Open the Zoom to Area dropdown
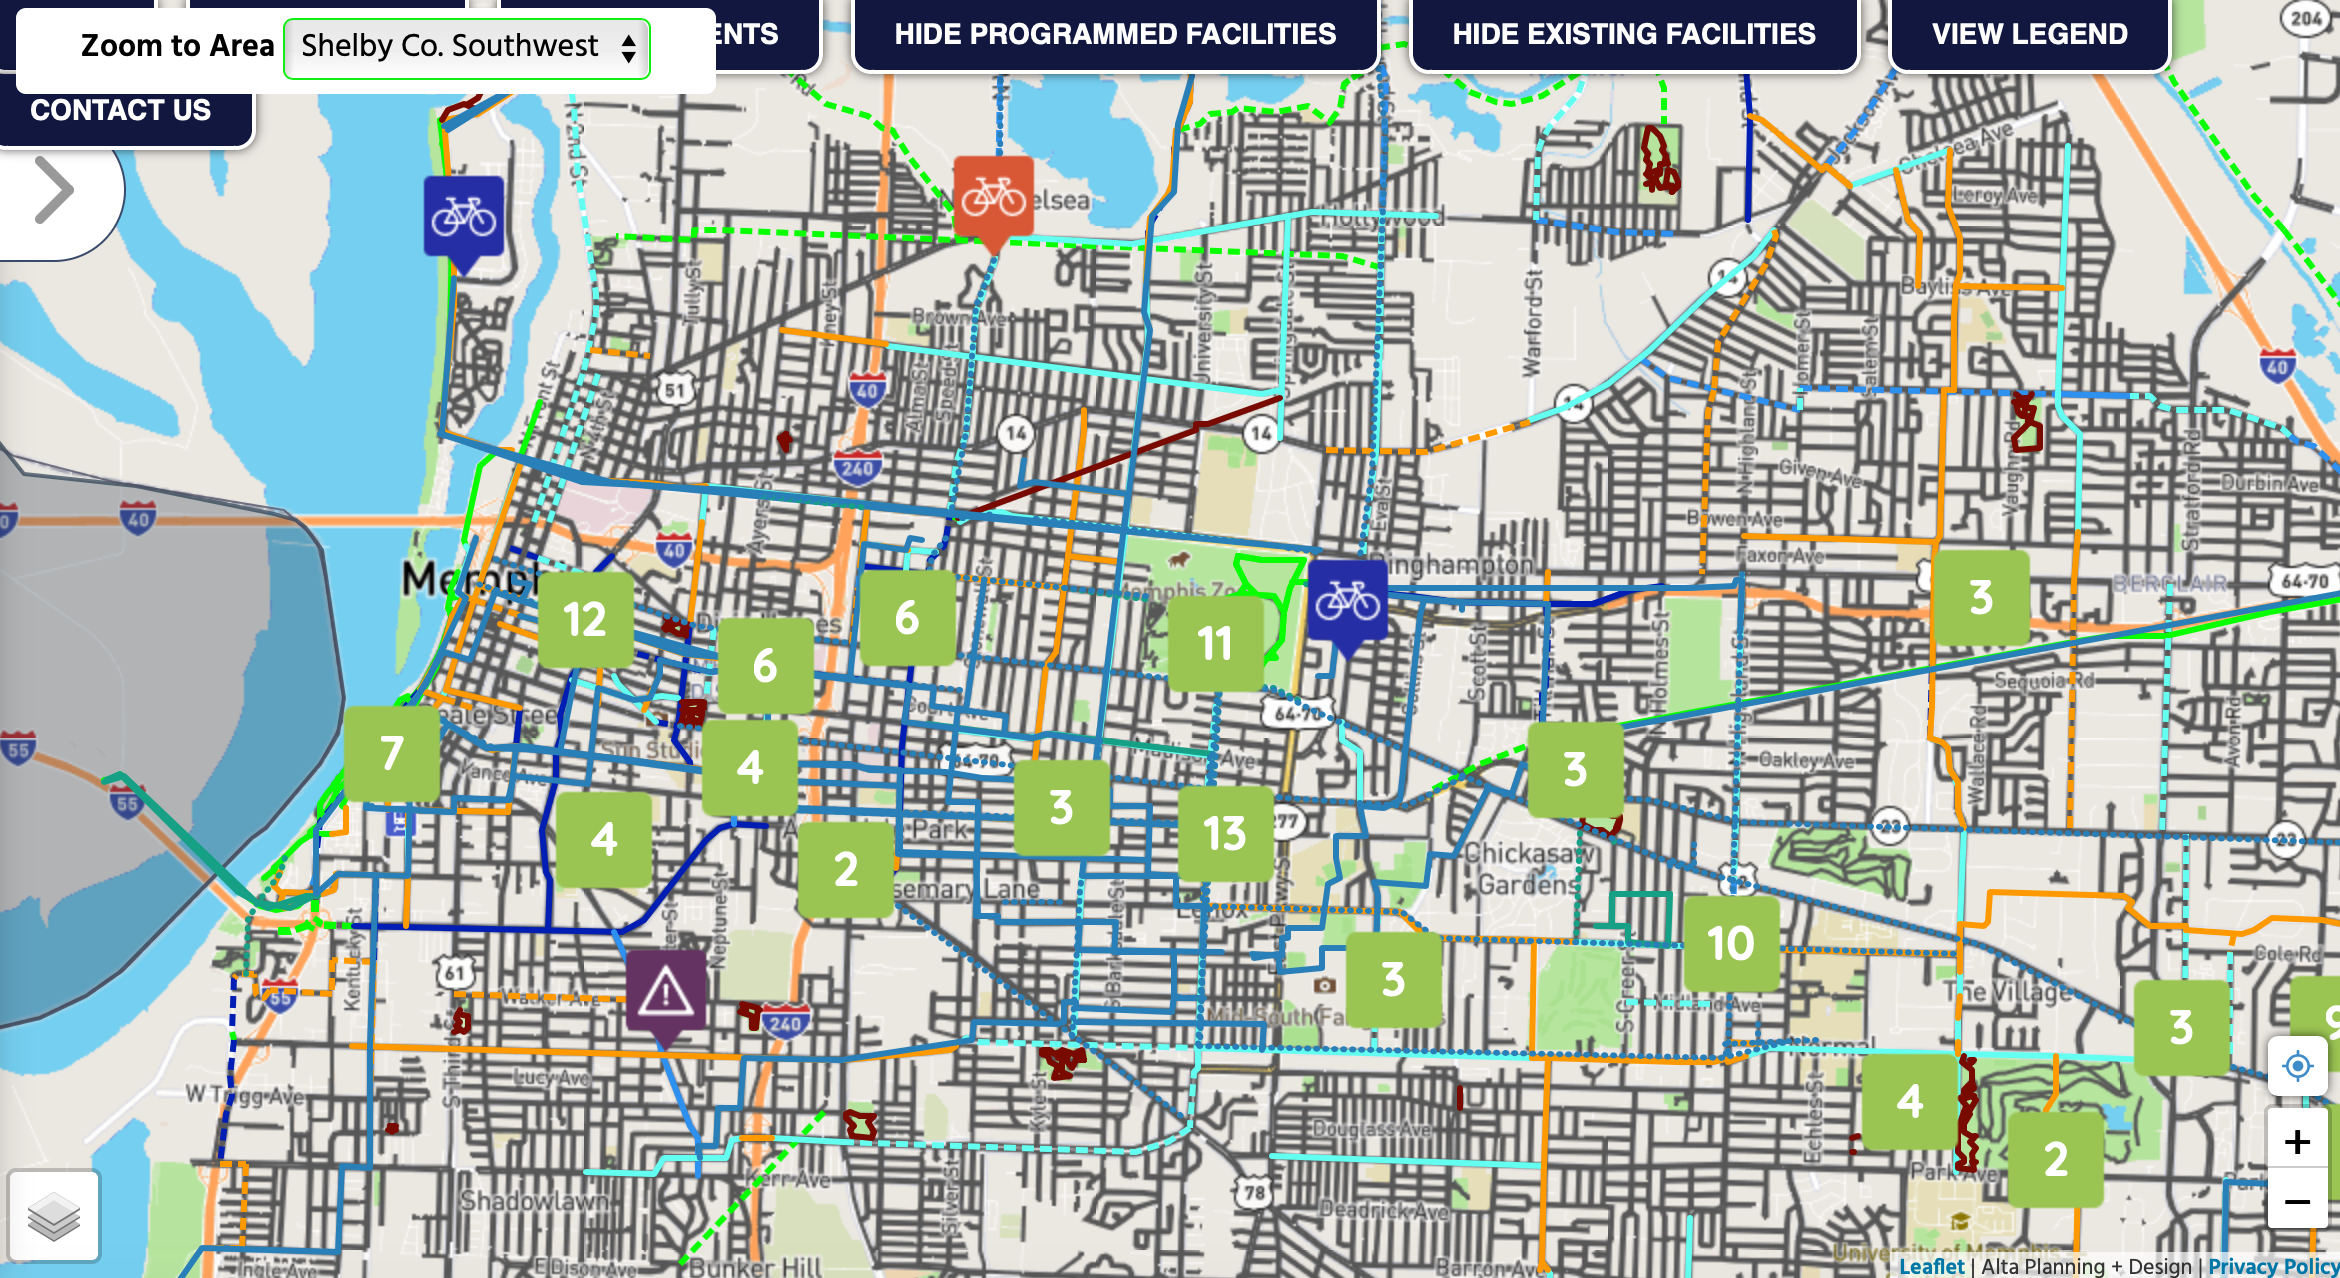Screen dimensions: 2340x1278 coord(467,47)
